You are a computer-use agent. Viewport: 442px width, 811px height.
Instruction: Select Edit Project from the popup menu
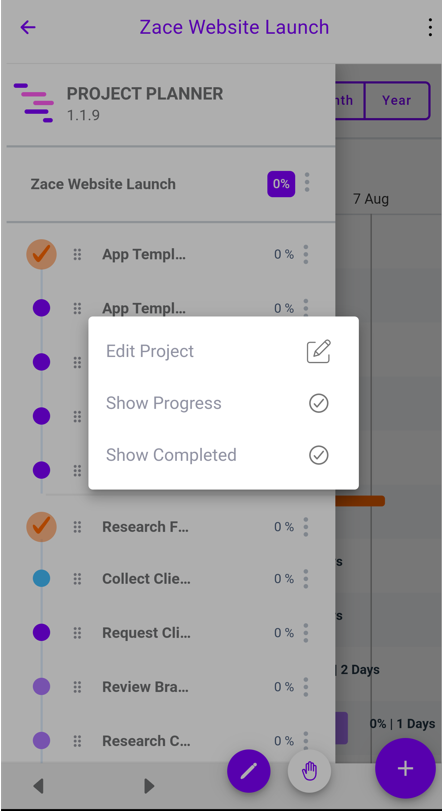point(150,351)
